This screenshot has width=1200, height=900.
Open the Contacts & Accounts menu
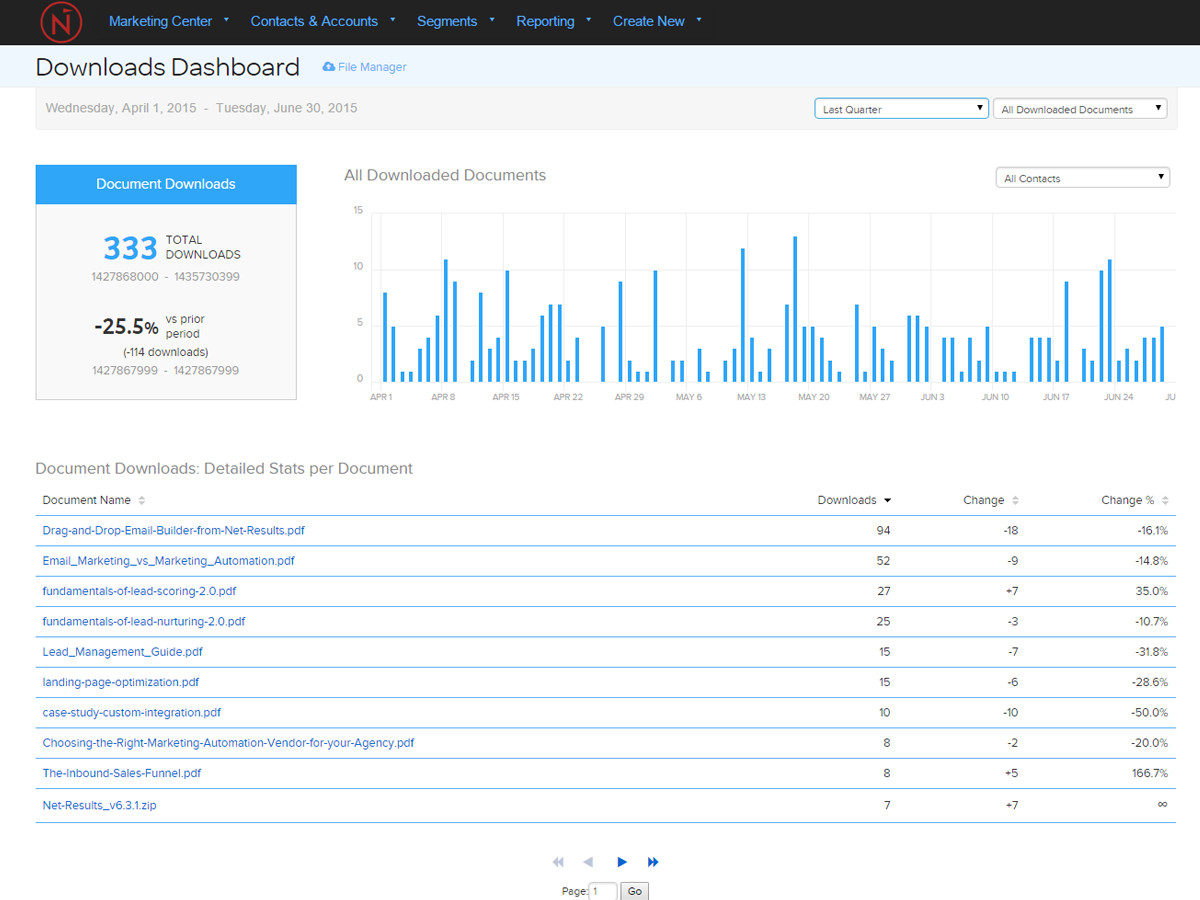(x=323, y=21)
